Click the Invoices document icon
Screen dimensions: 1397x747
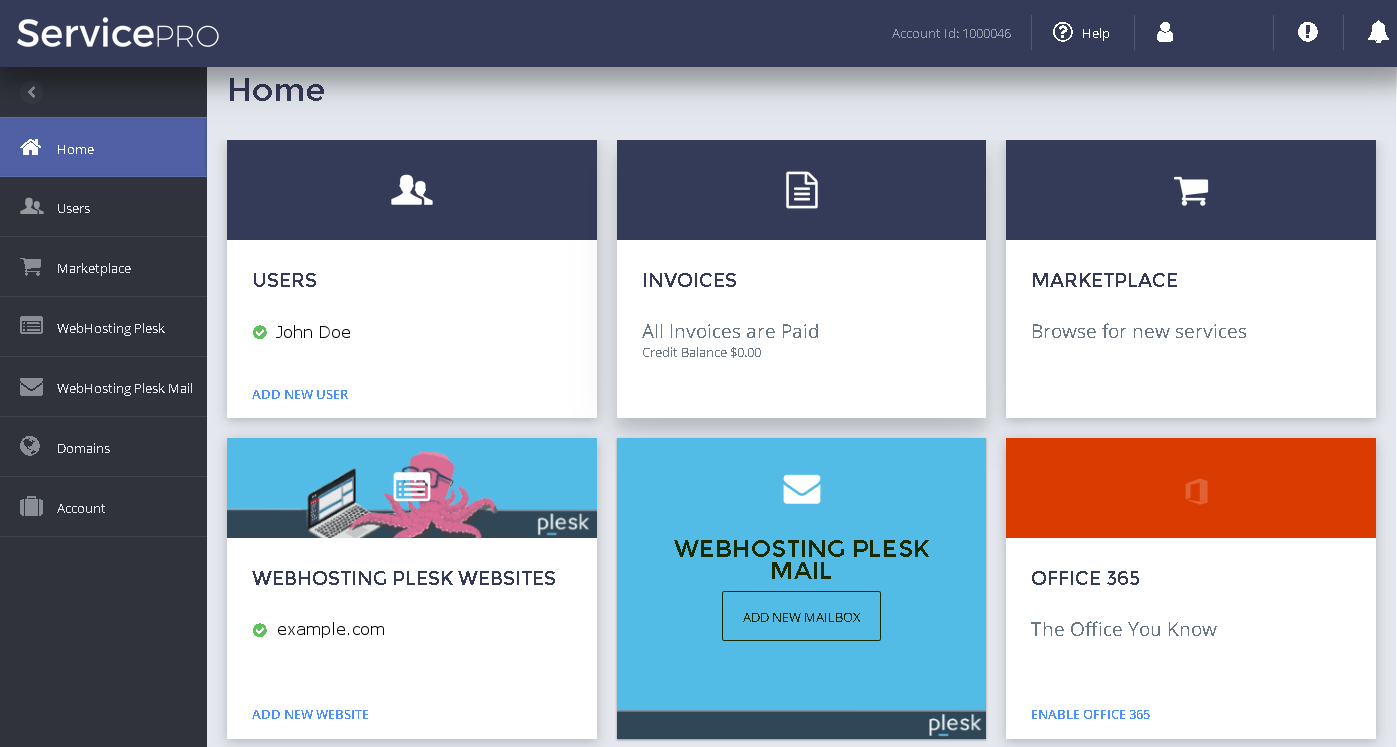(x=801, y=190)
